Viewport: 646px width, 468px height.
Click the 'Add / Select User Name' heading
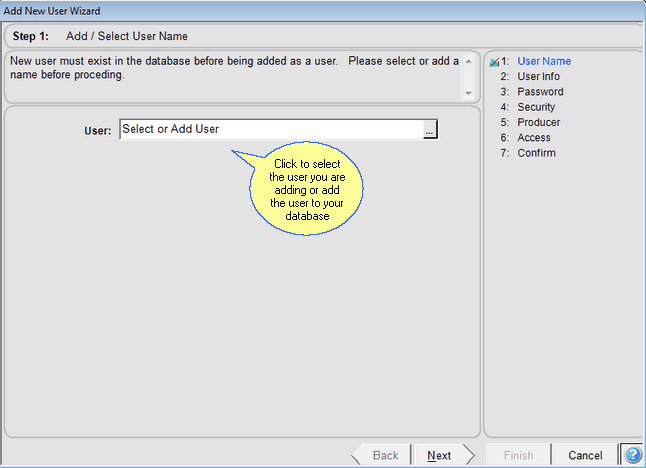[x=126, y=36]
